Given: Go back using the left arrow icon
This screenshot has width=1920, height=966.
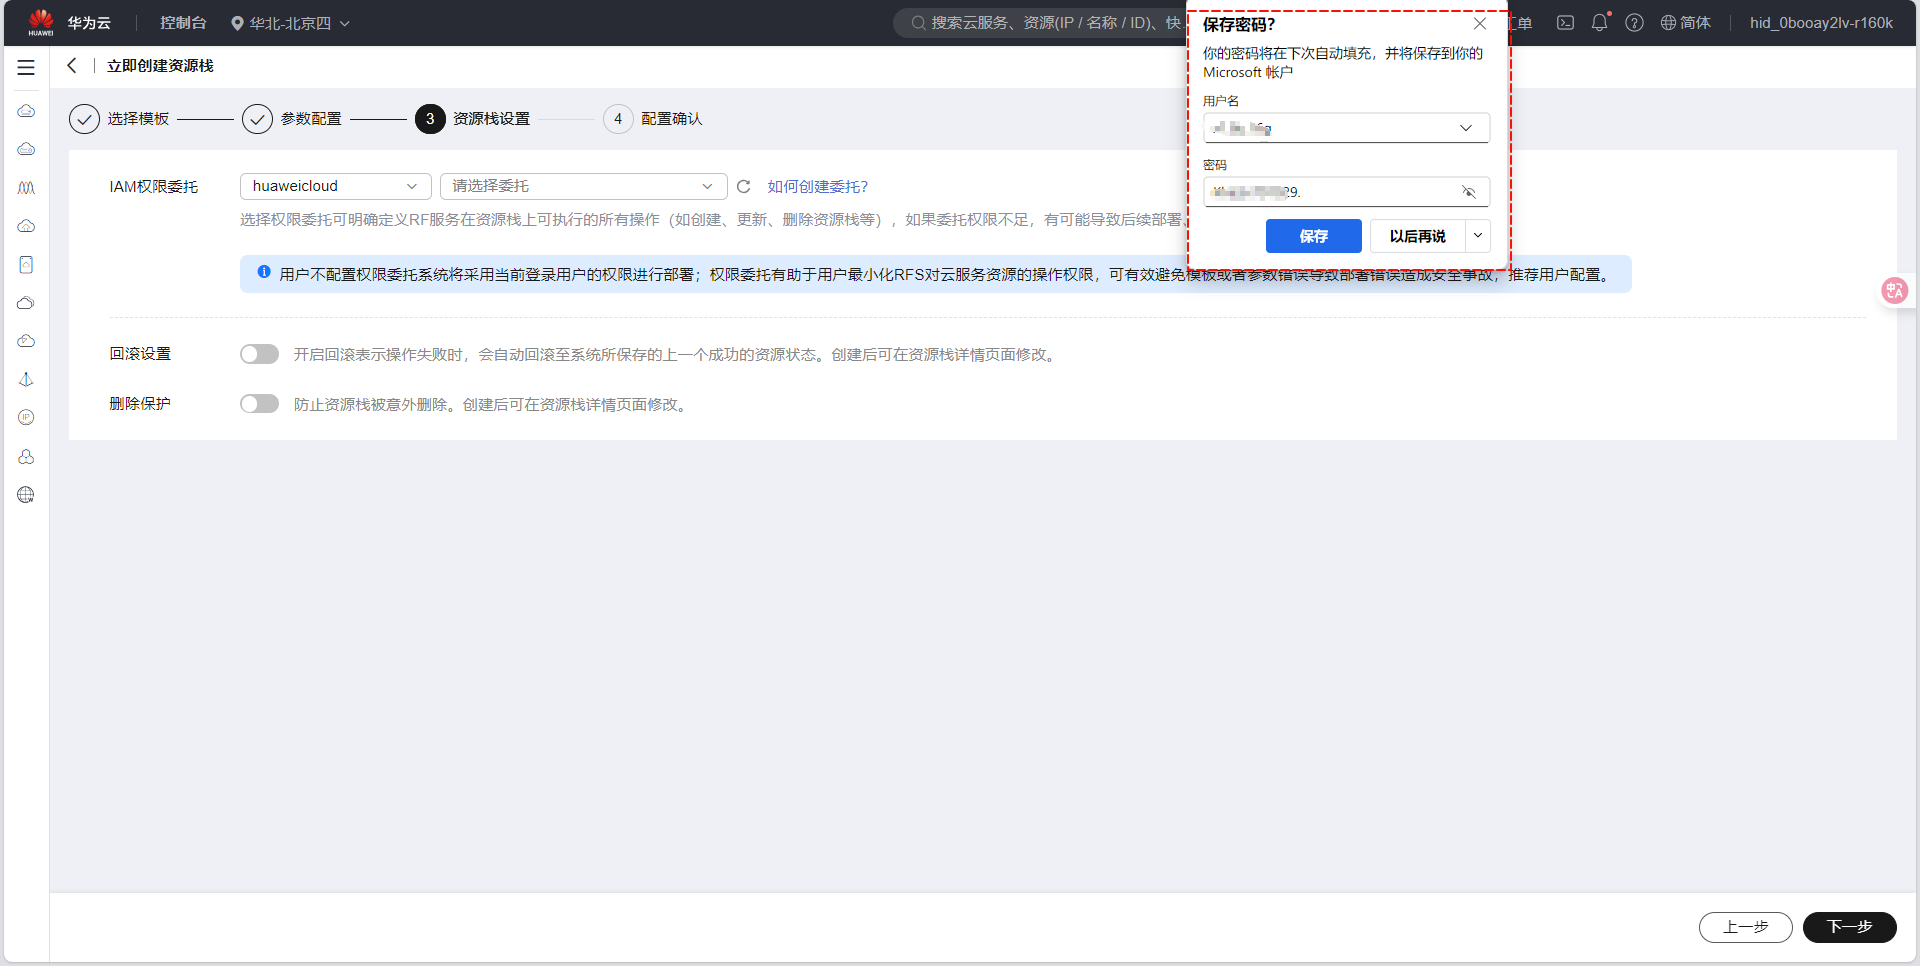Looking at the screenshot, I should coord(72,65).
